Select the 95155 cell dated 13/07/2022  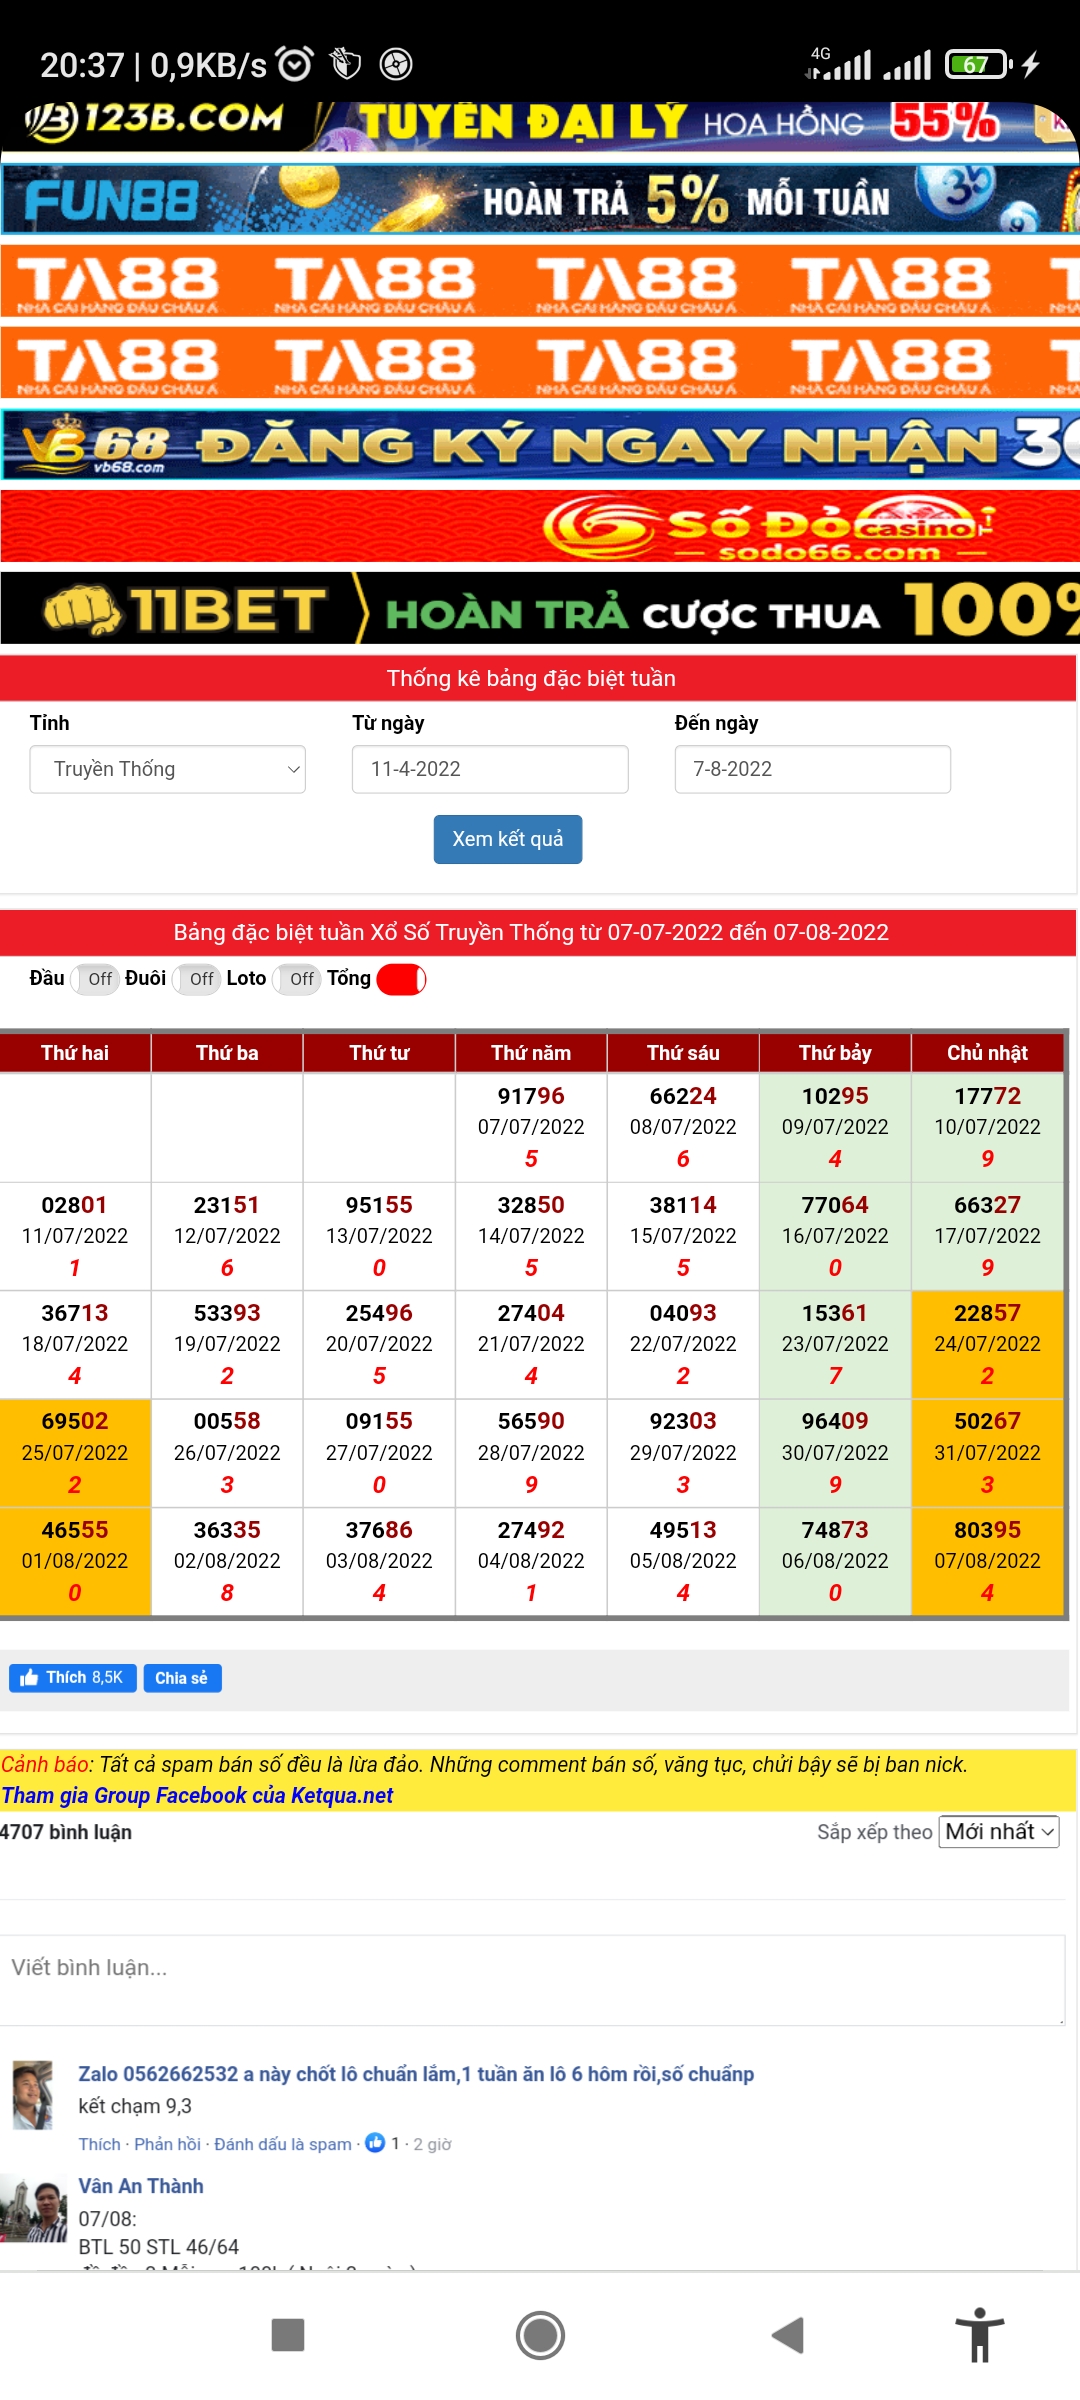(x=379, y=1236)
